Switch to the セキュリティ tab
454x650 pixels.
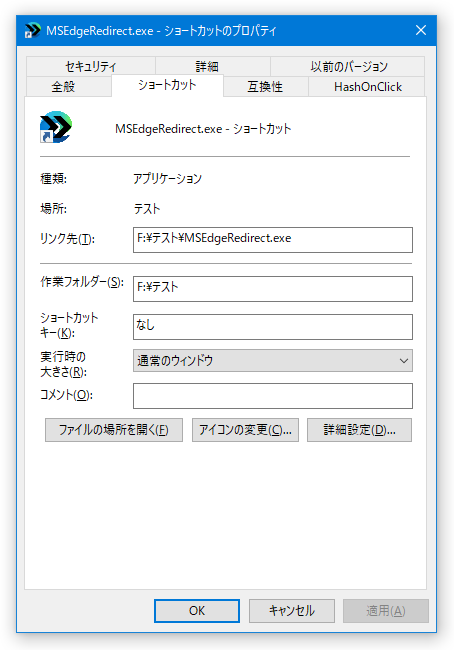coord(91,66)
